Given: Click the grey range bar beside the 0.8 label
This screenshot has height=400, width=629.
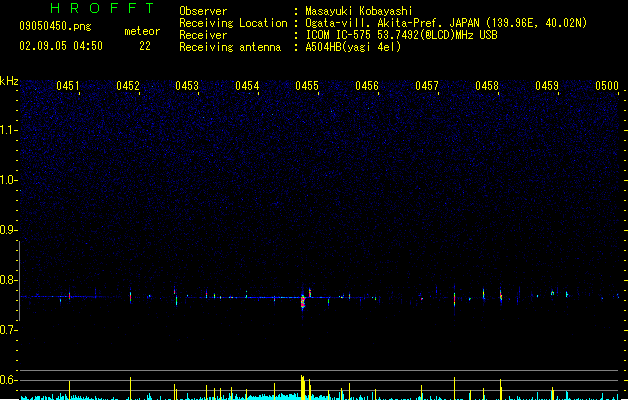Looking at the screenshot, I should [19, 281].
